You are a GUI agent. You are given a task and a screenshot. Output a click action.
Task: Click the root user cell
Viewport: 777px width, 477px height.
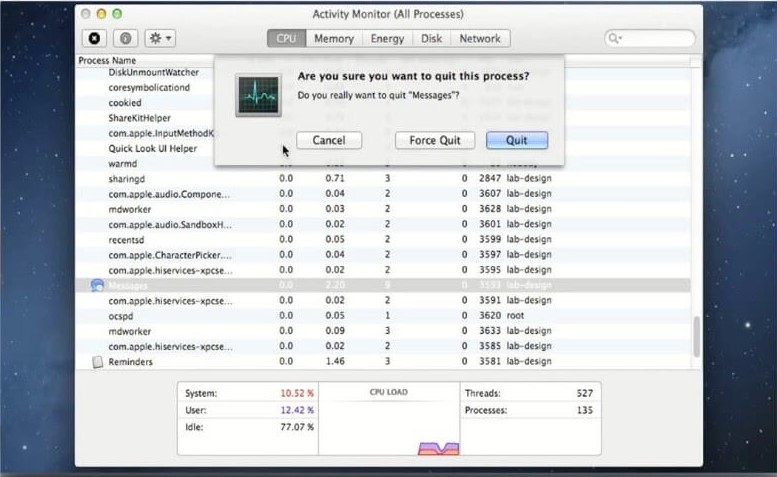coord(515,316)
